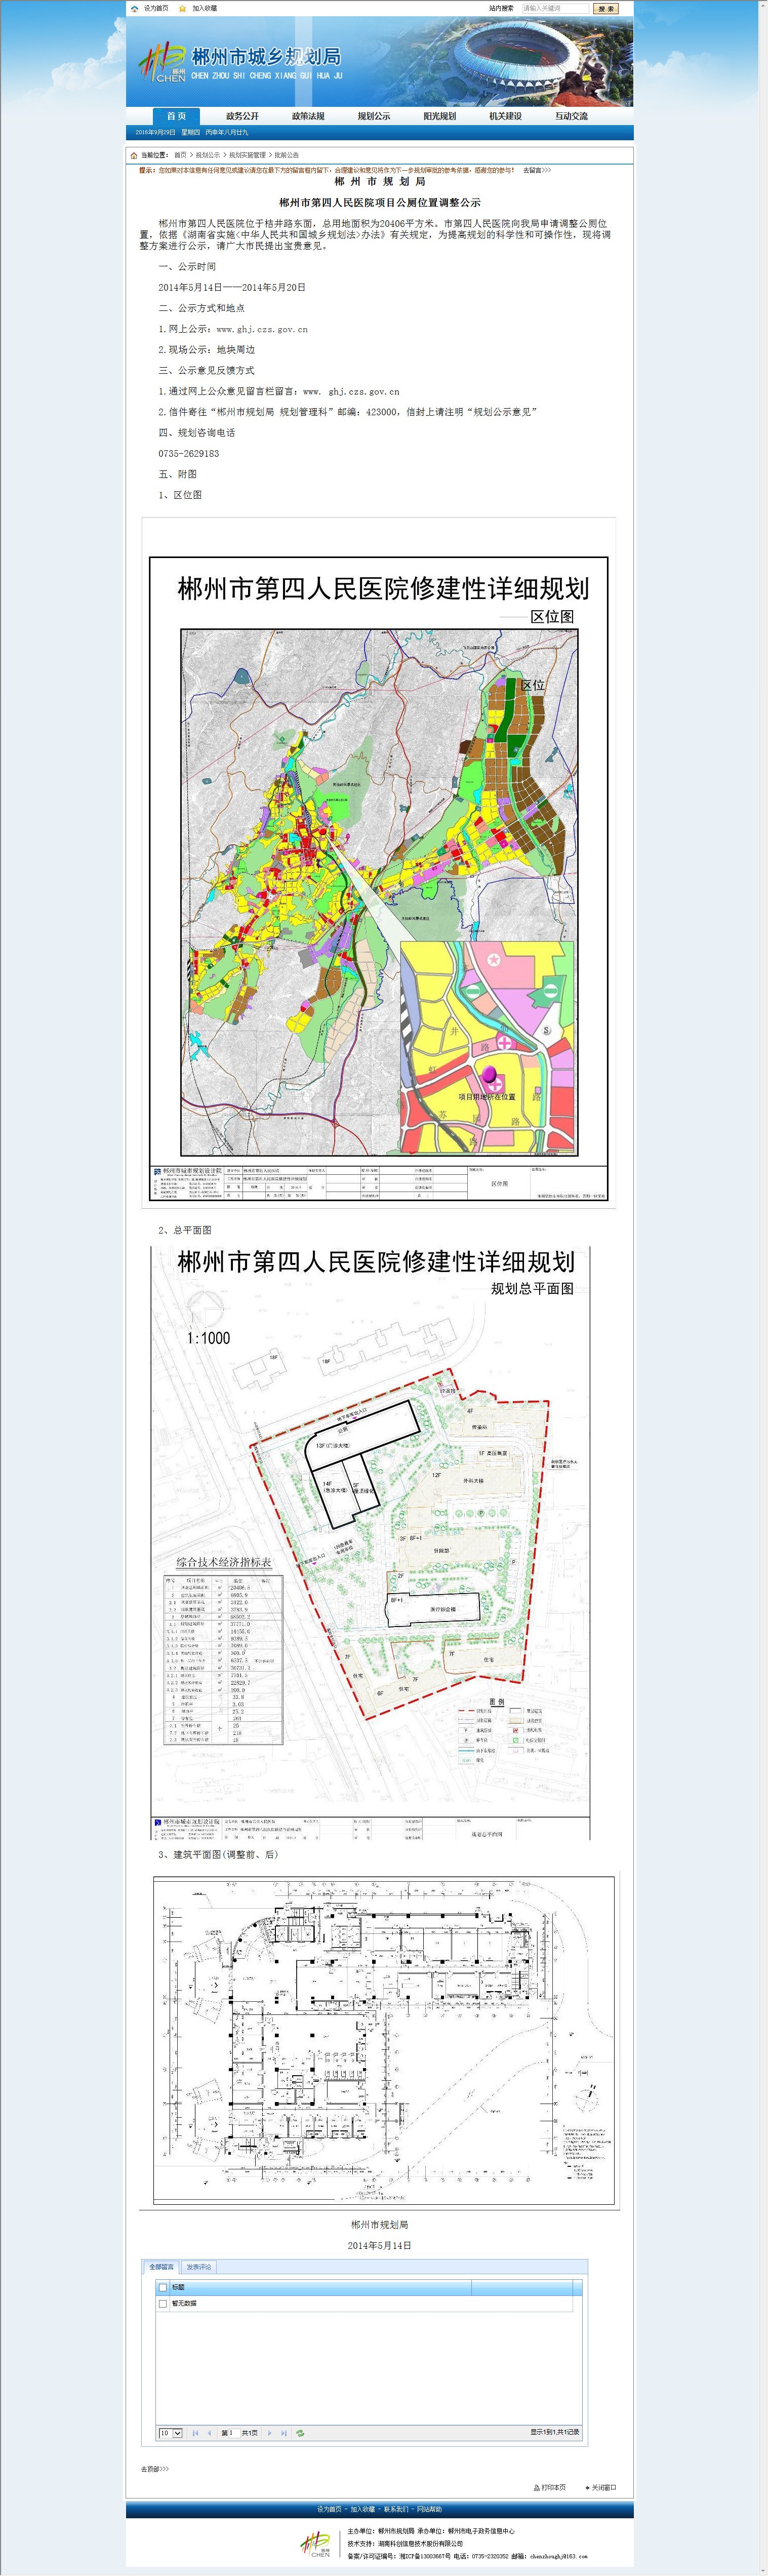
Task: Click the 搜索 search button
Action: click(x=606, y=8)
